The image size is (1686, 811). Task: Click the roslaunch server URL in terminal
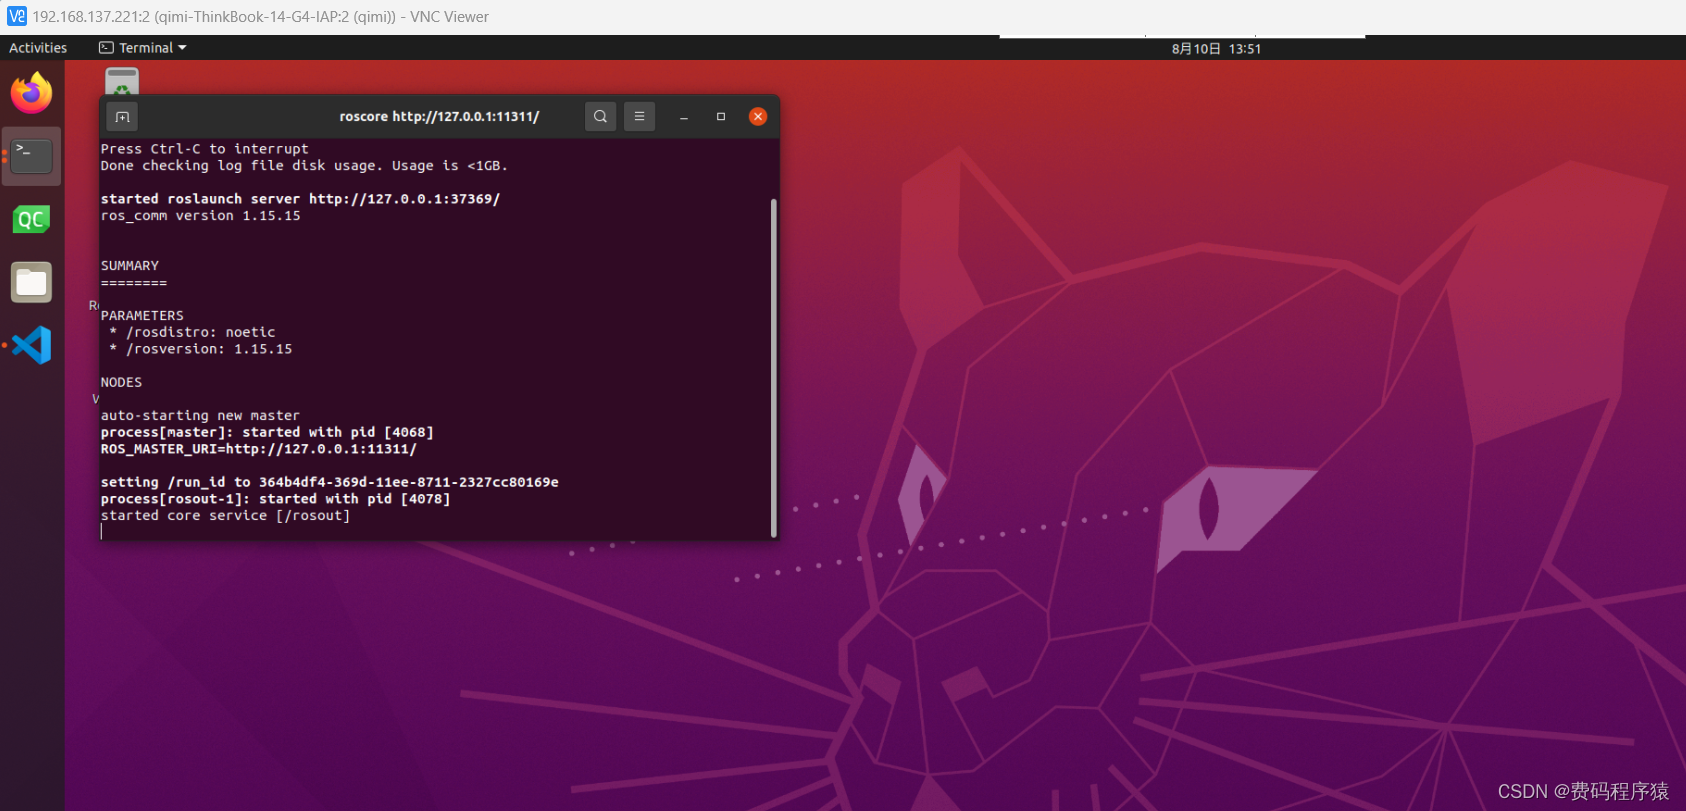(x=404, y=199)
